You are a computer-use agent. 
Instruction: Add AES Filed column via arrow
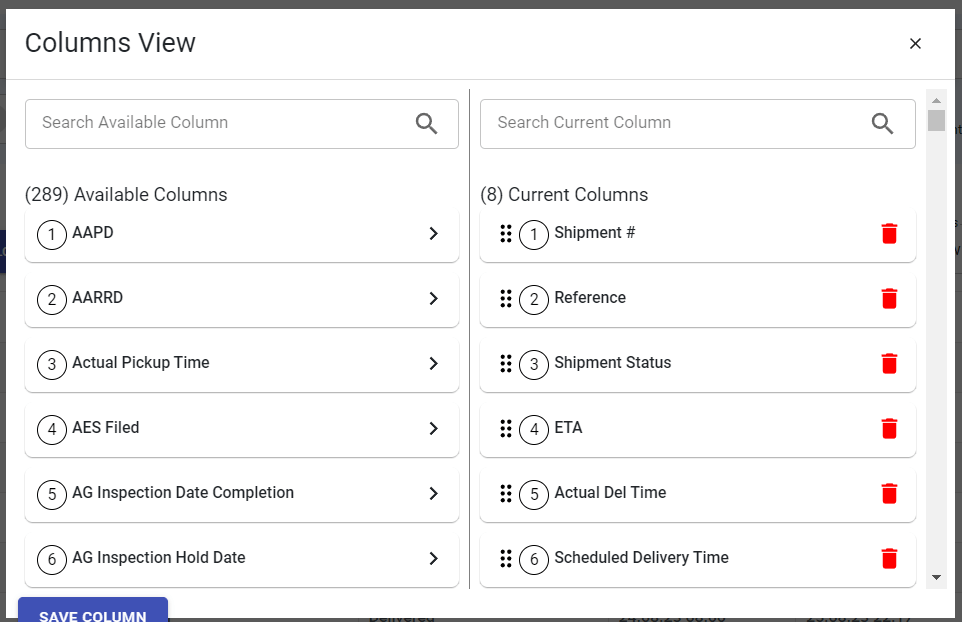433,428
